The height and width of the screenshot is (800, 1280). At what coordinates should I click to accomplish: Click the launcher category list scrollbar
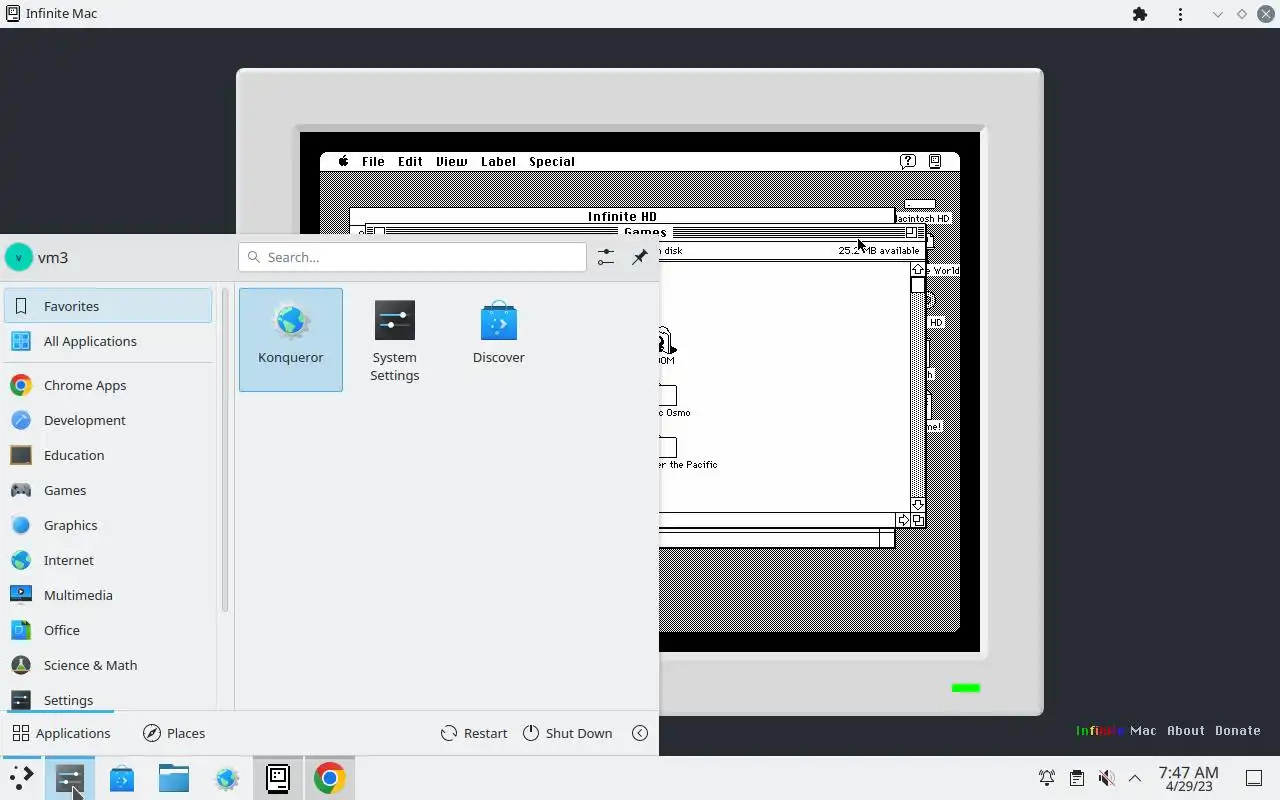pyautogui.click(x=225, y=450)
